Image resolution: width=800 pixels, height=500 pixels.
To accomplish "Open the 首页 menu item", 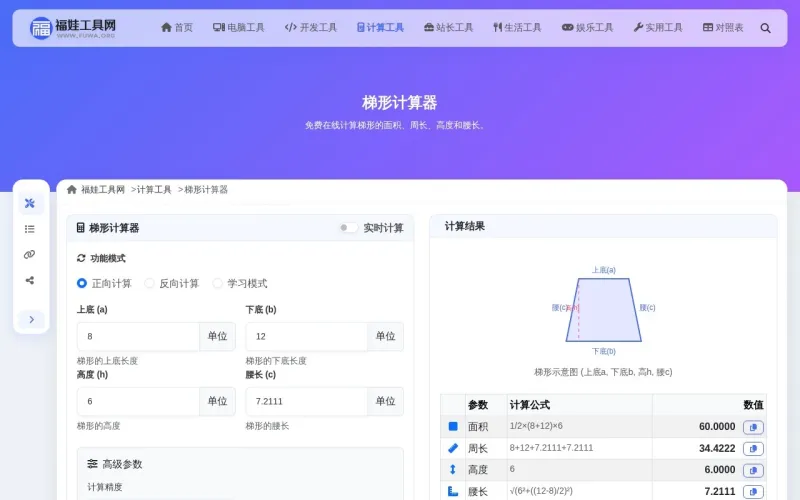I will [177, 28].
